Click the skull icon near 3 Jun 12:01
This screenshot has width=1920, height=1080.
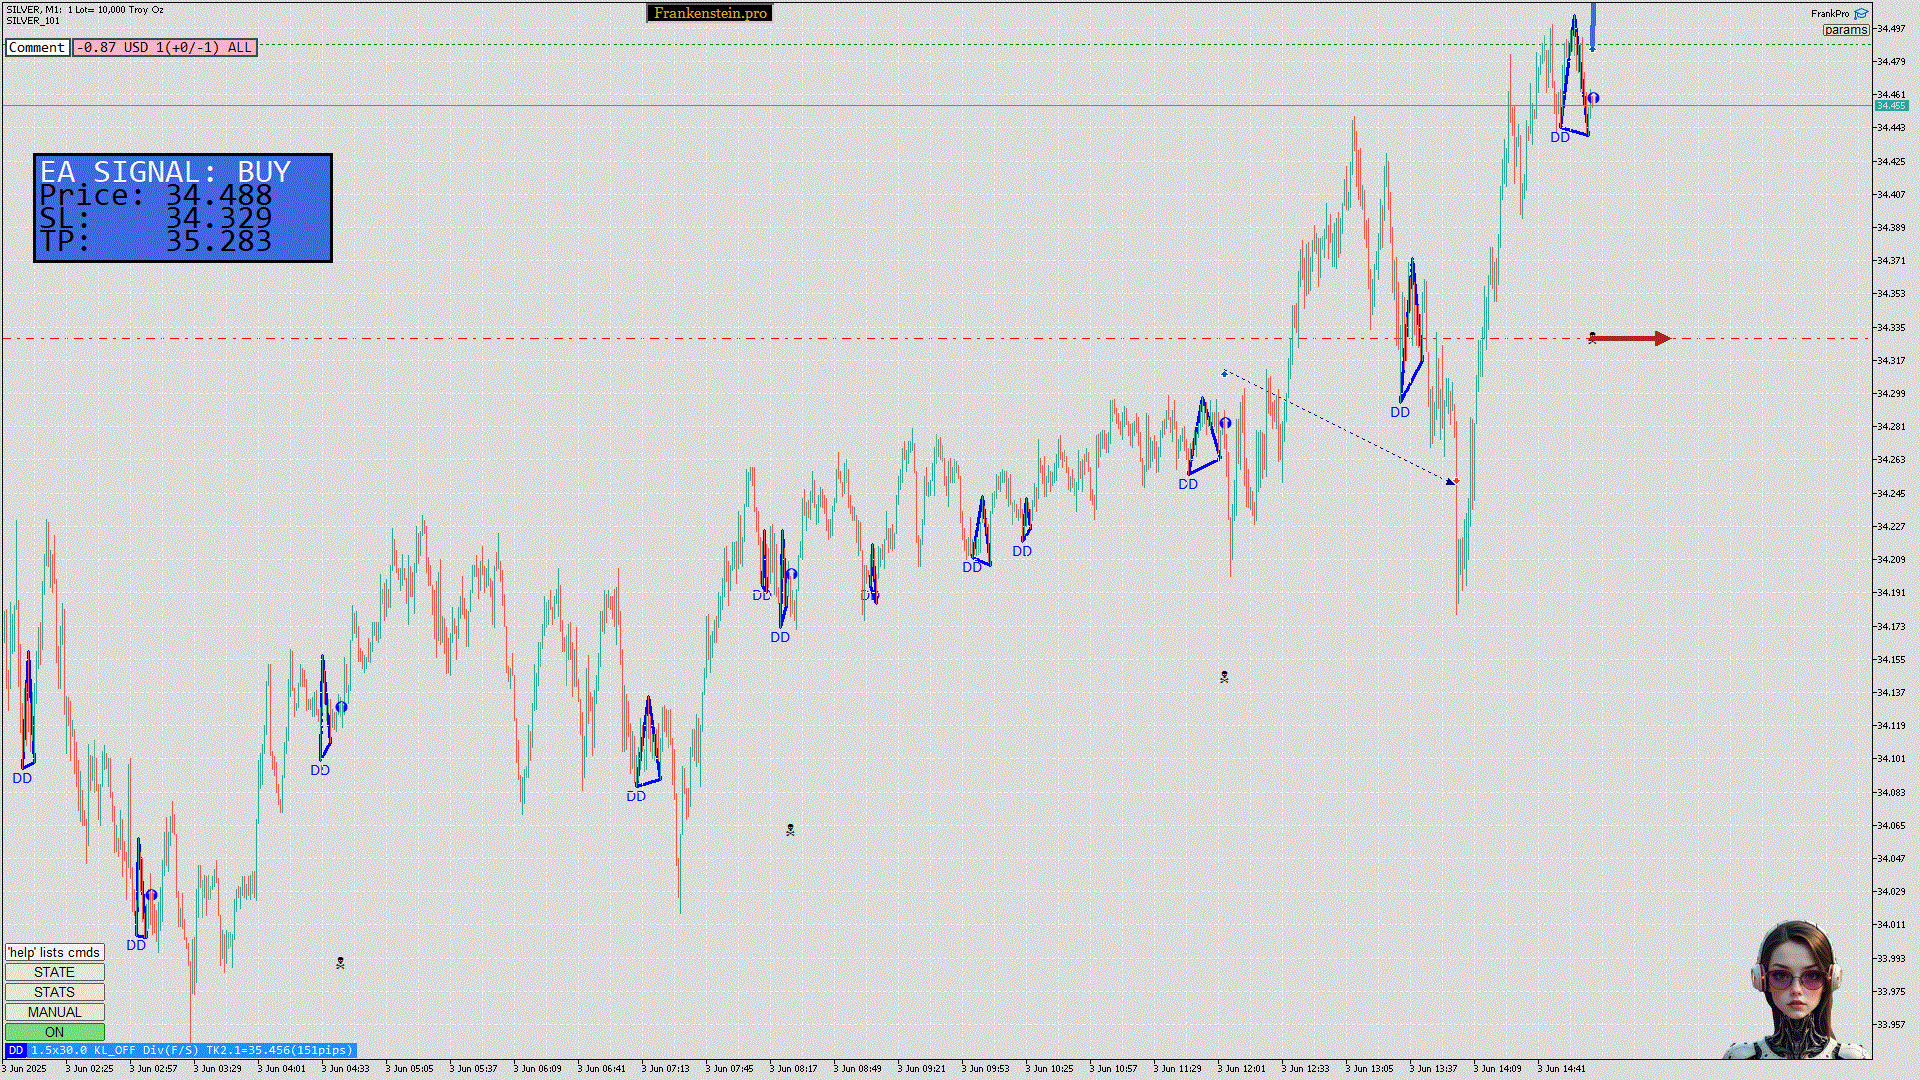tap(1224, 677)
